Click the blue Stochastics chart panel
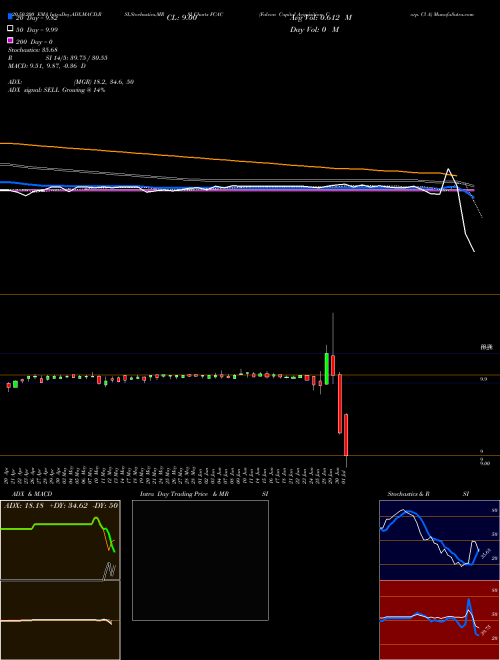 (x=439, y=540)
